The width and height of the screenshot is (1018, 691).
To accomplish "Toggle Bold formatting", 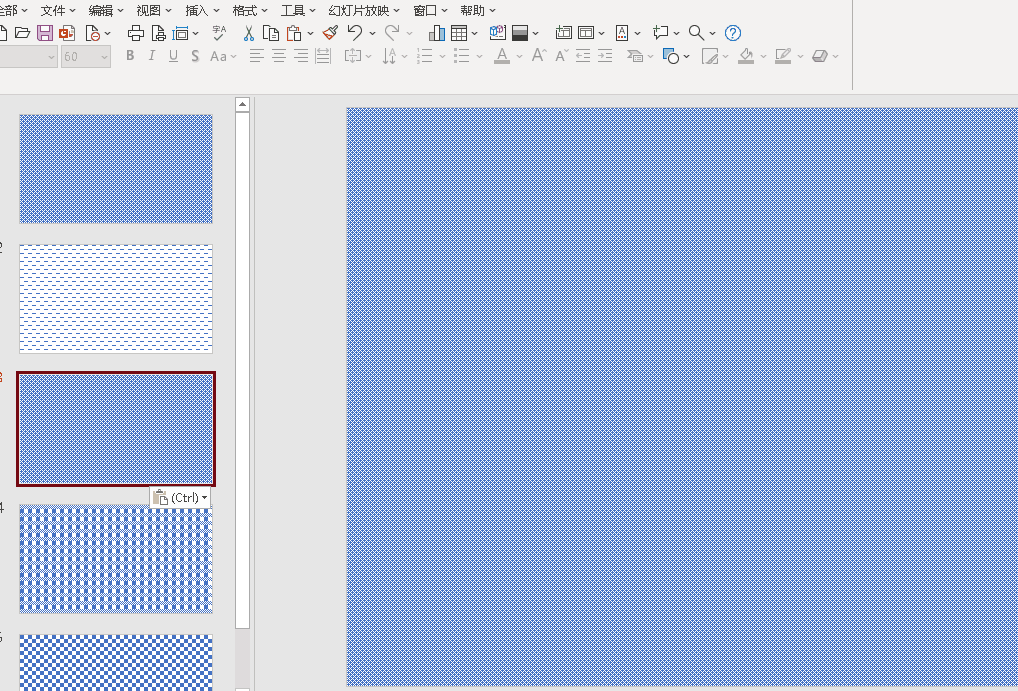I will pos(130,56).
